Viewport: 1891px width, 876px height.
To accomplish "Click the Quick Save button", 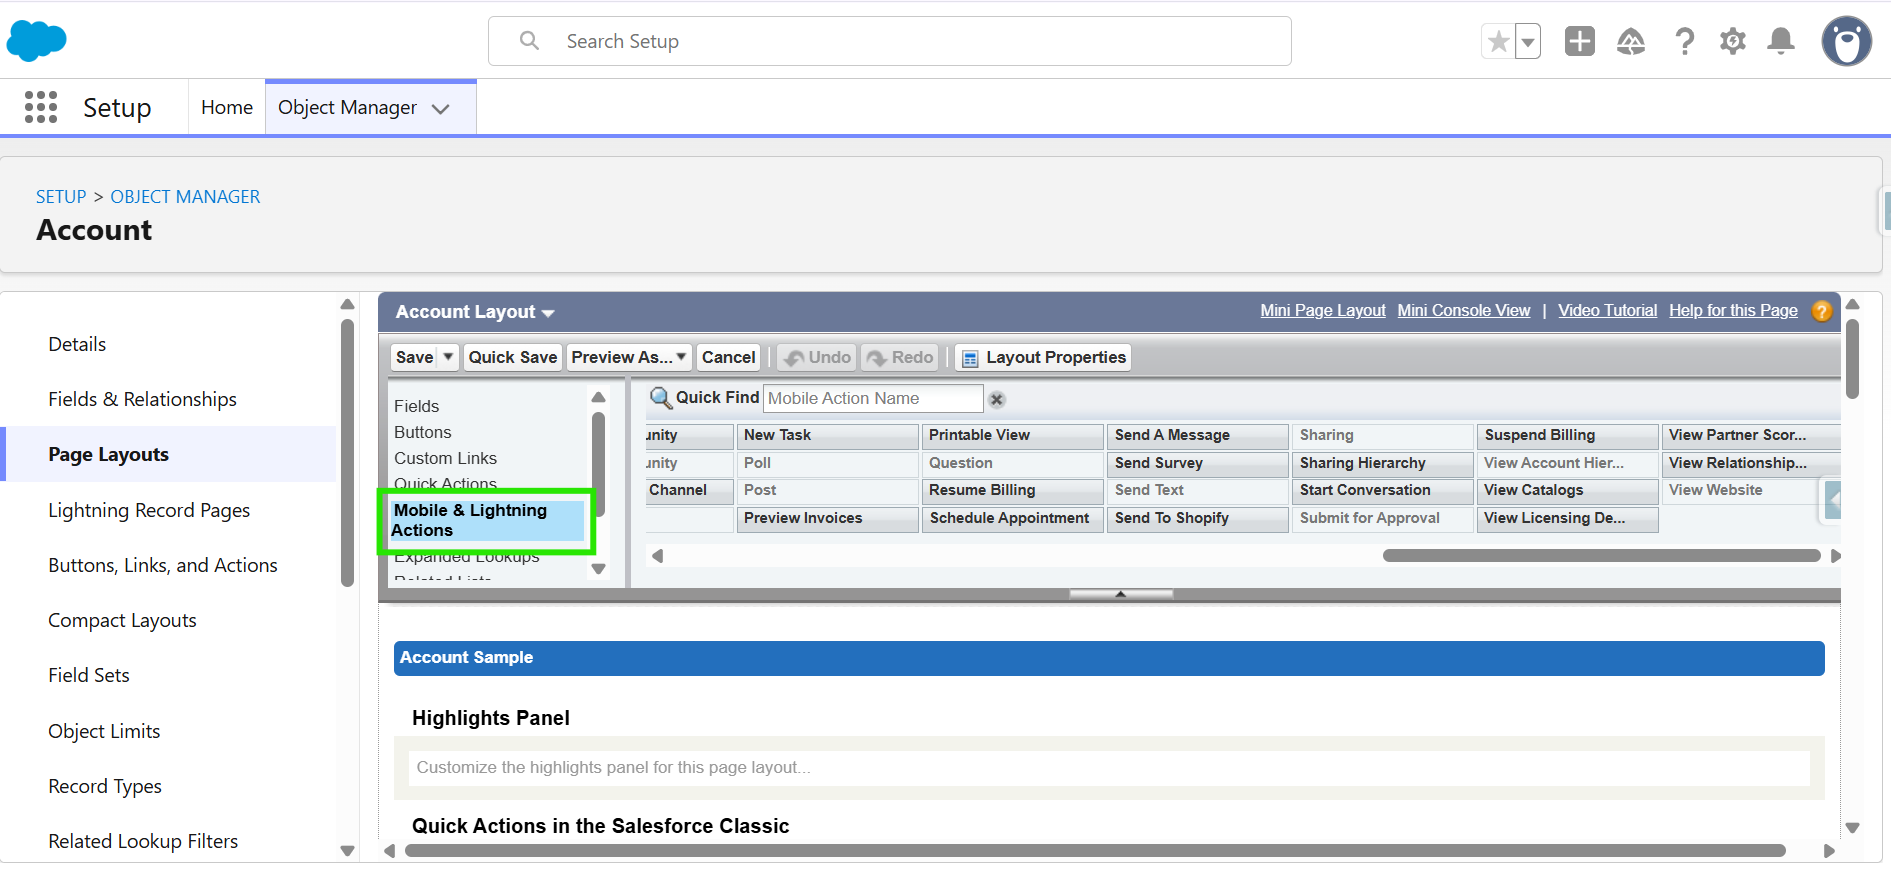I will point(513,357).
